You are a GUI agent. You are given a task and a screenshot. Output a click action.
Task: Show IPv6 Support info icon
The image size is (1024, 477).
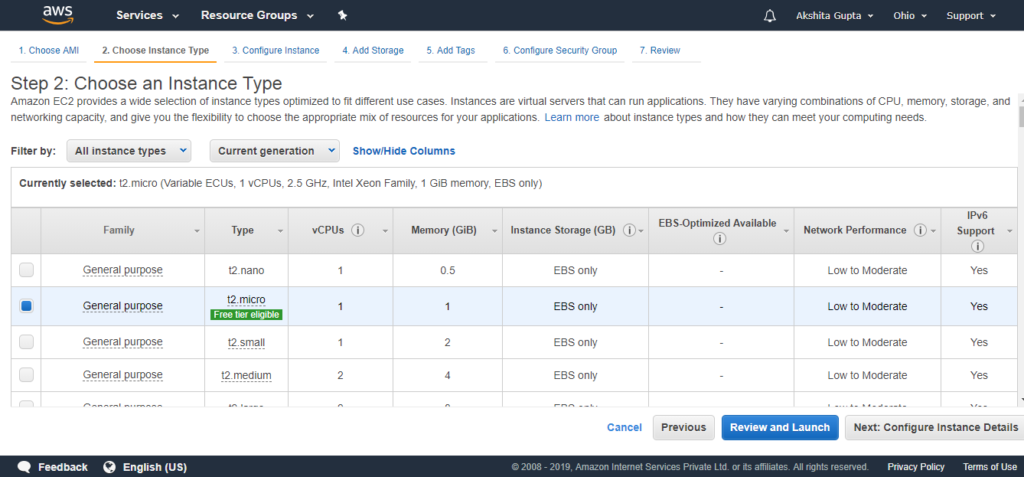(x=978, y=246)
